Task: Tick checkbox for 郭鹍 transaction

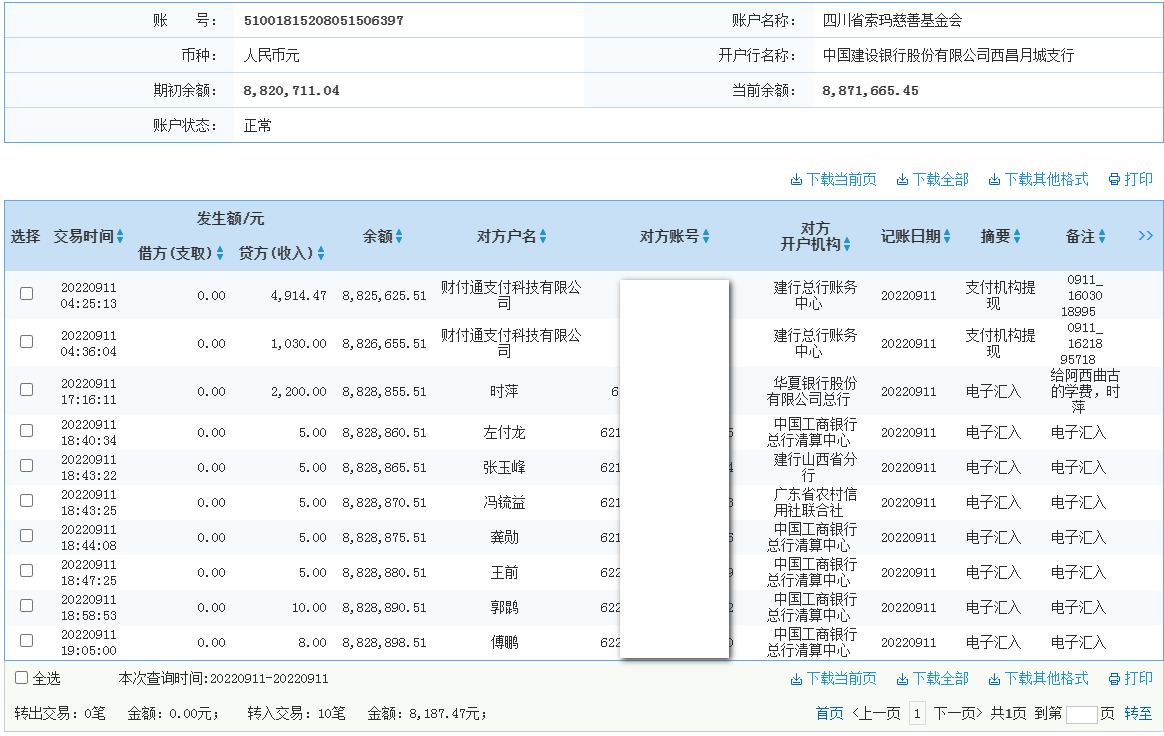Action: [x=27, y=605]
